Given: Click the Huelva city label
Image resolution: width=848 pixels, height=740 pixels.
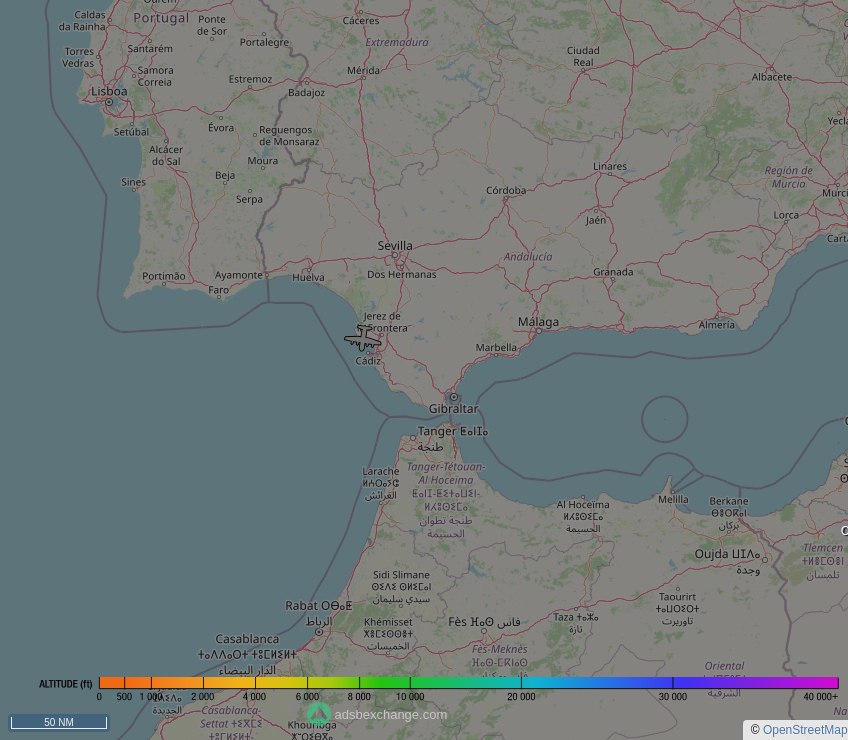Looking at the screenshot, I should pos(308,278).
